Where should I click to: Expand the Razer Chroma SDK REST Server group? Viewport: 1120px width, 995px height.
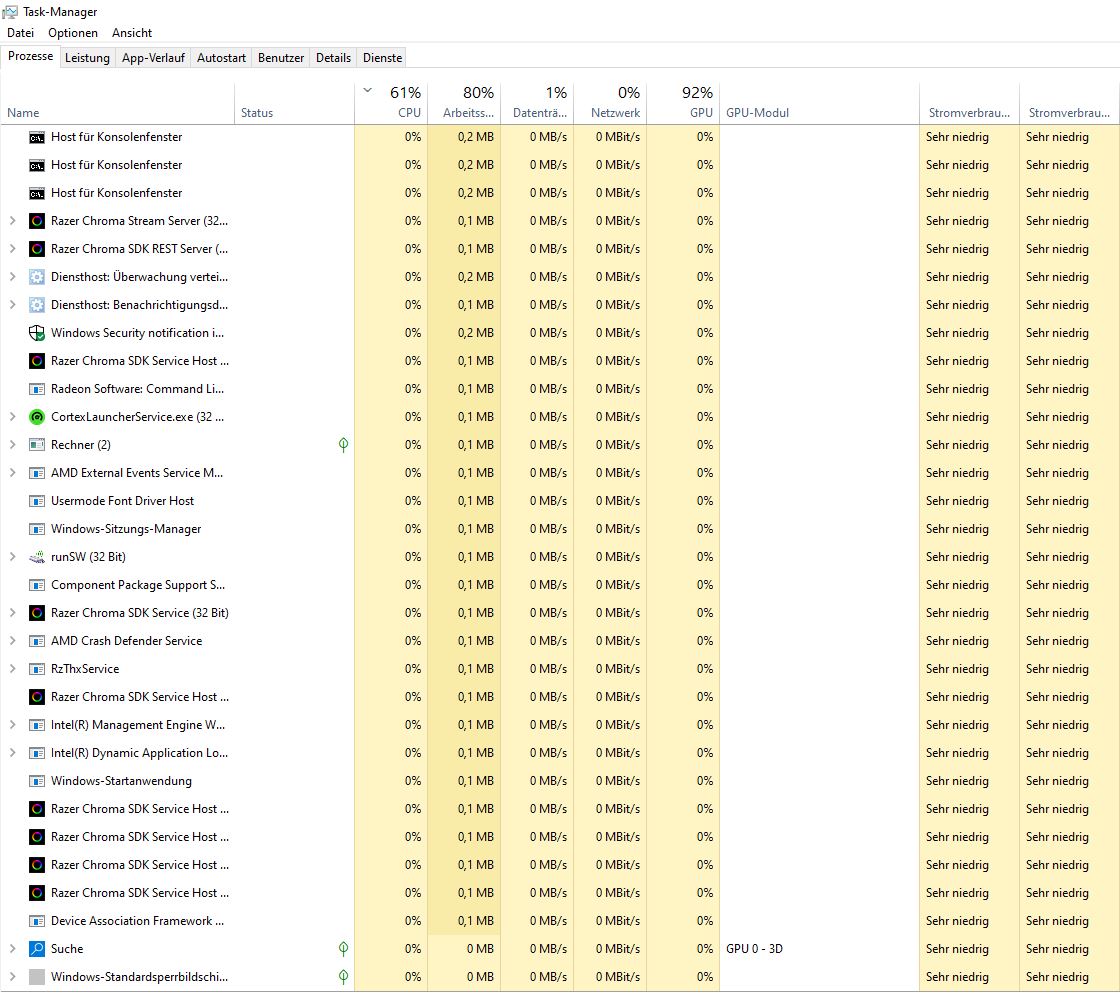coord(12,249)
